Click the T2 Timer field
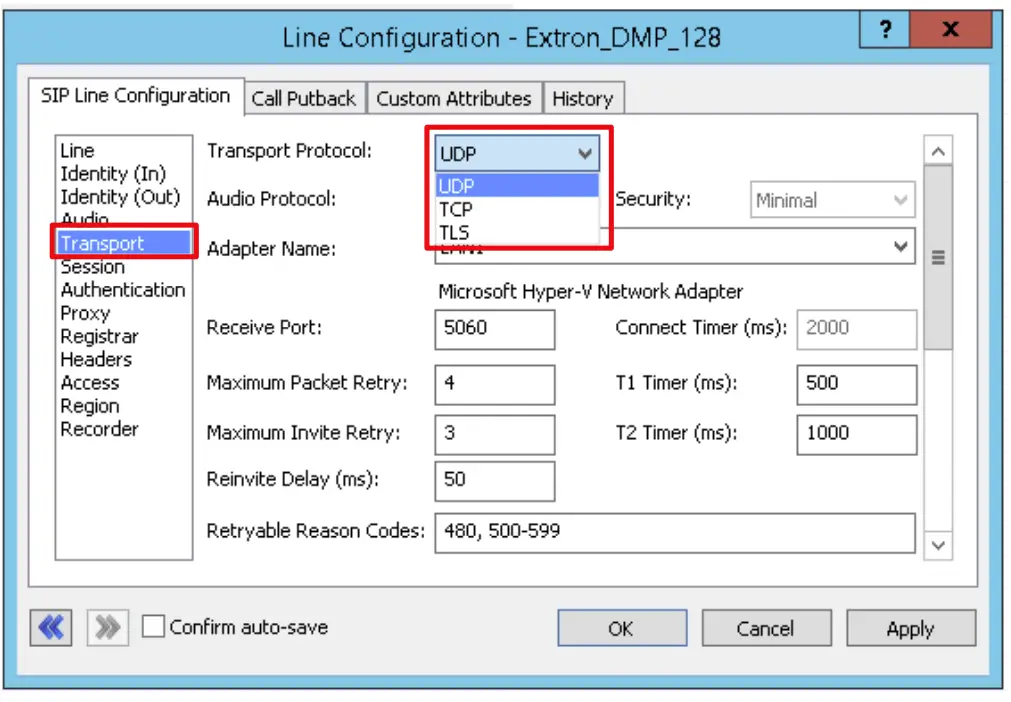 coord(857,434)
